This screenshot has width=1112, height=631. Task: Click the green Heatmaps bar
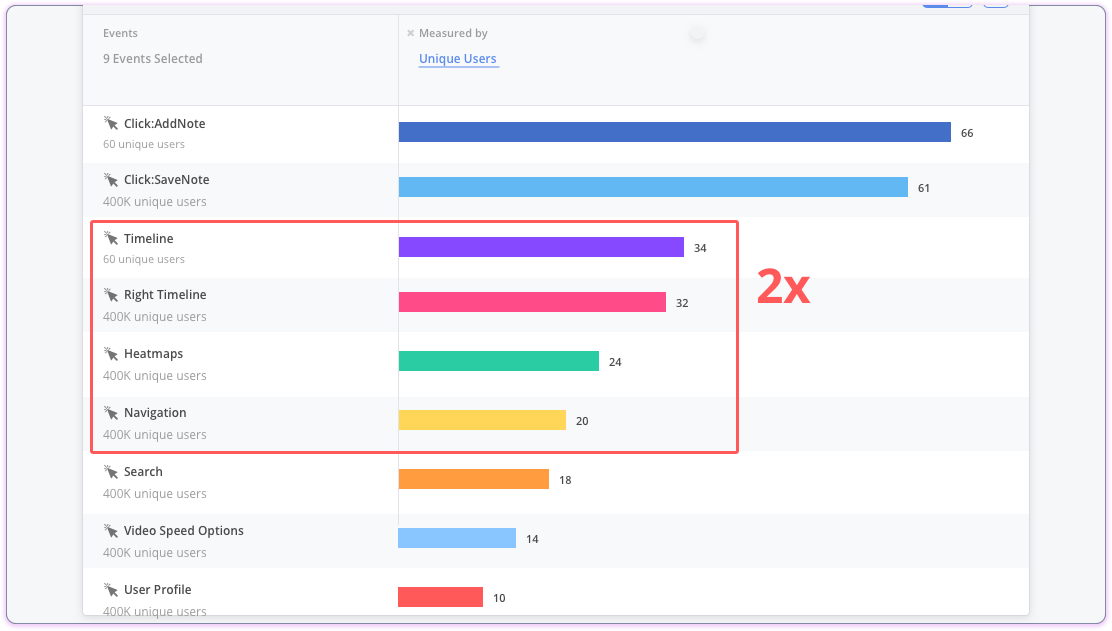499,361
